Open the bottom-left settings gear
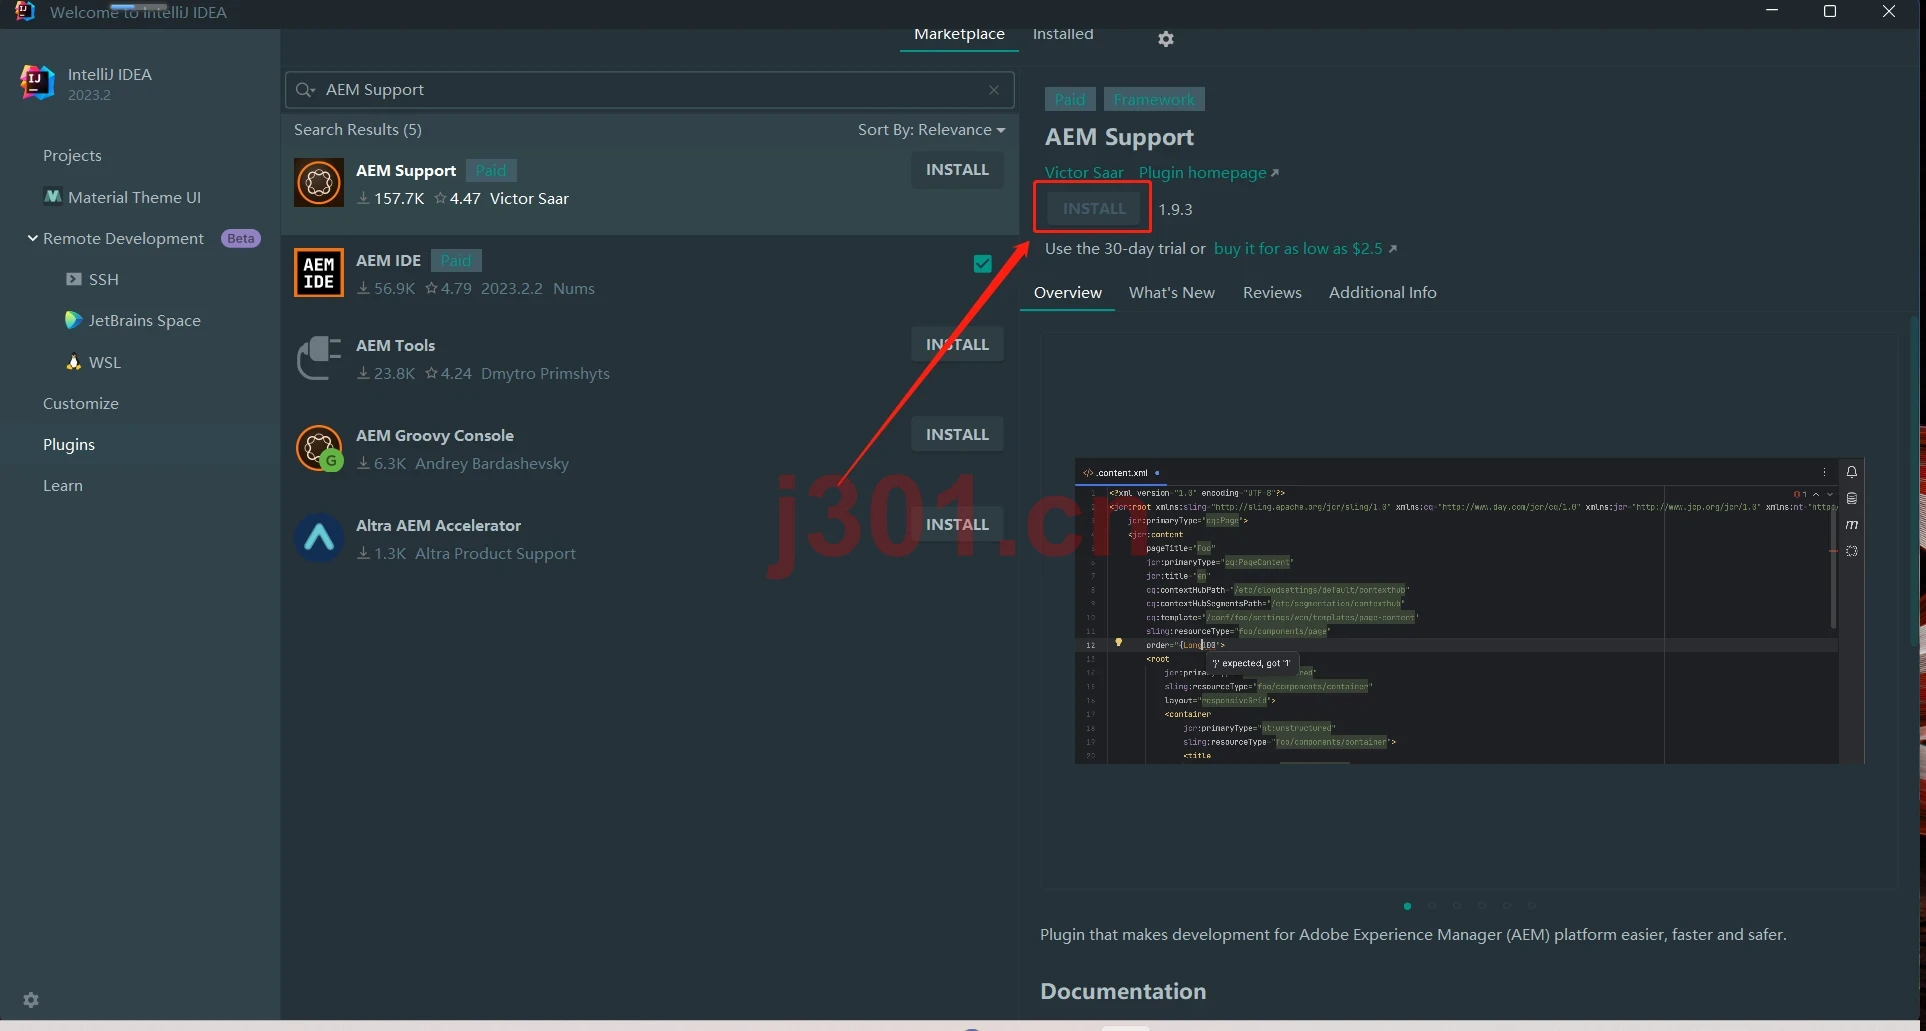The width and height of the screenshot is (1926, 1031). [x=31, y=1000]
